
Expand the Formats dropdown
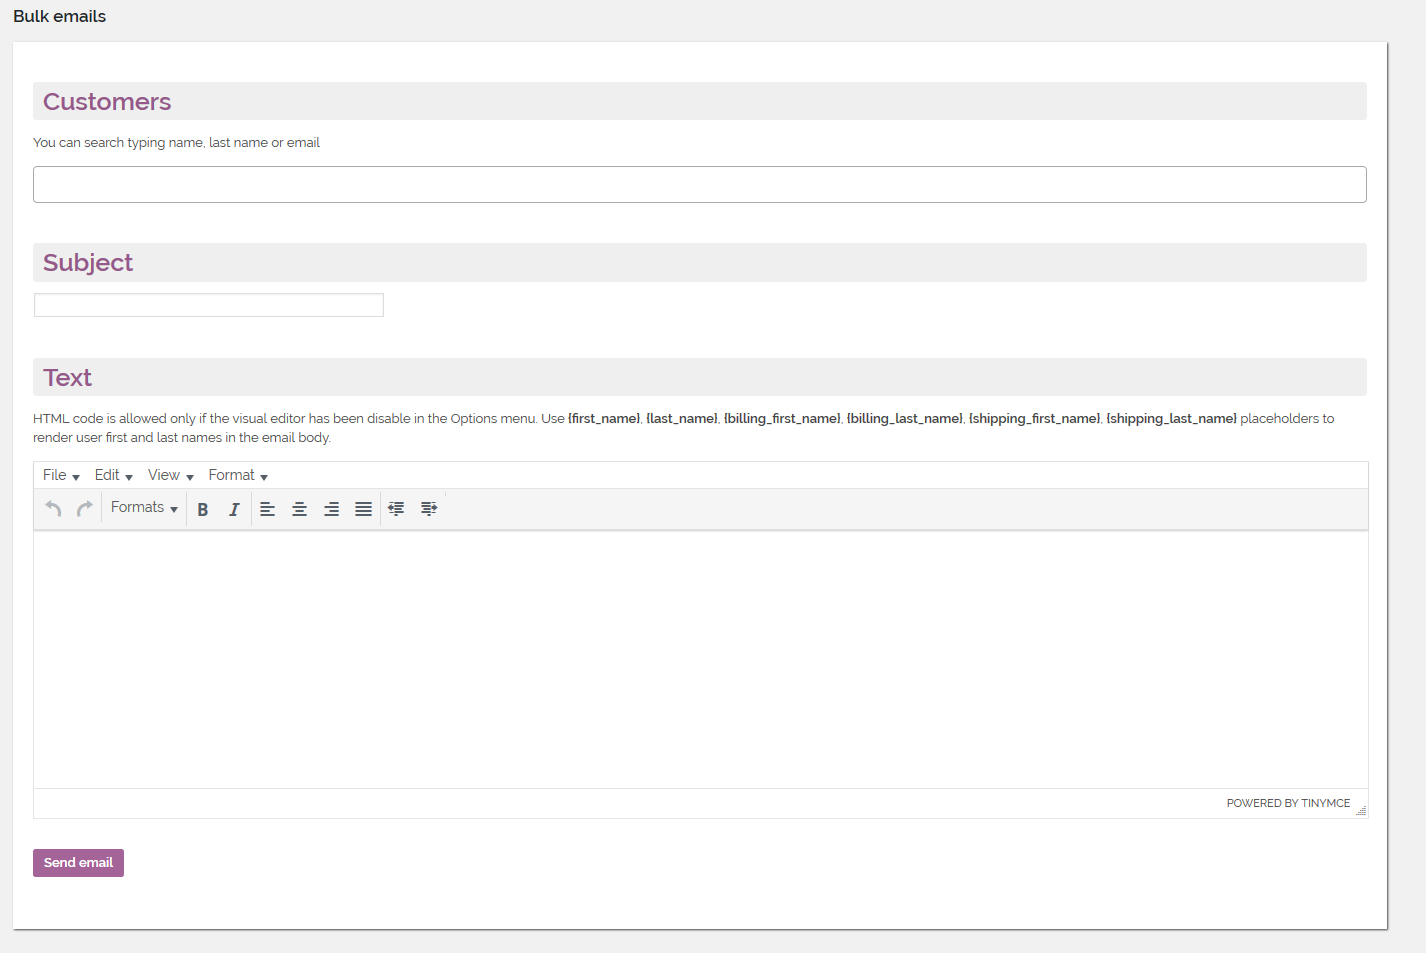(x=144, y=508)
